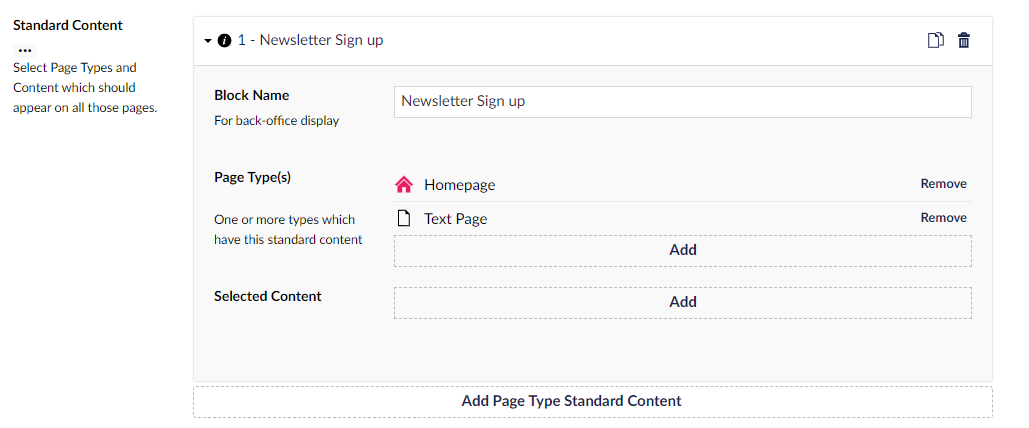This screenshot has width=1029, height=428.
Task: Remove the Homepage page type
Action: pos(943,184)
